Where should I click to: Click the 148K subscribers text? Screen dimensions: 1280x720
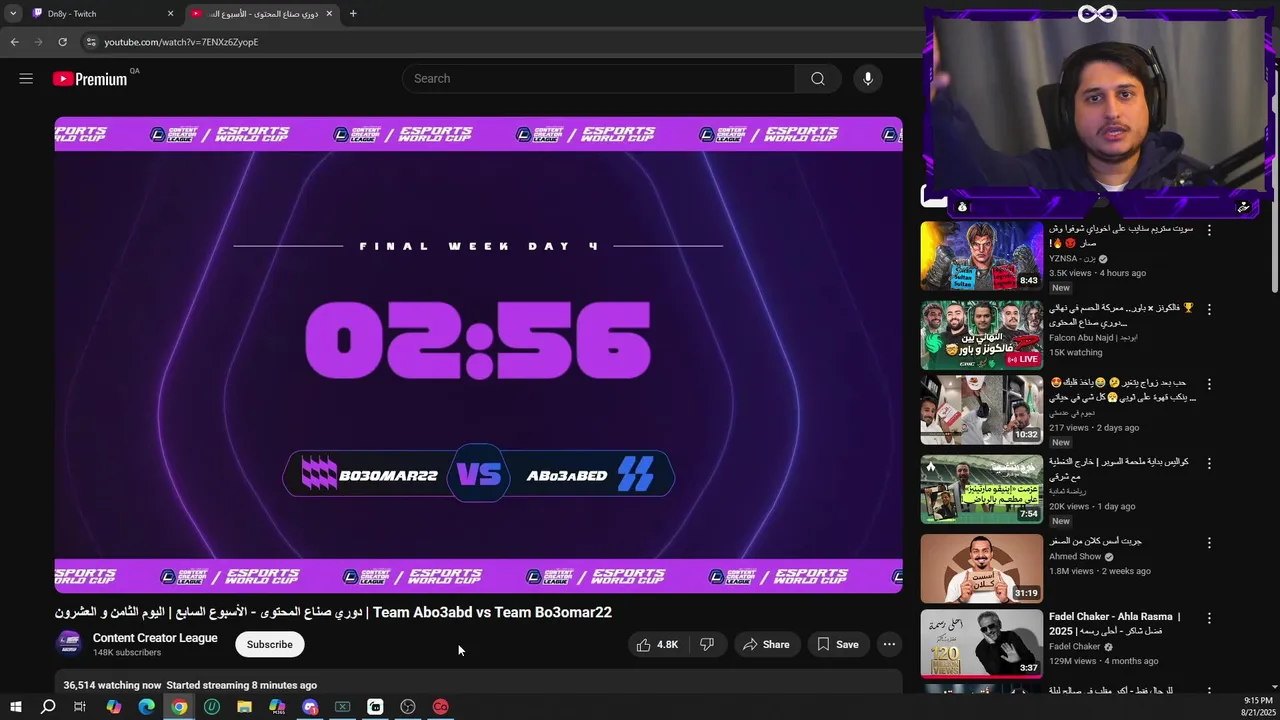pyautogui.click(x=127, y=653)
